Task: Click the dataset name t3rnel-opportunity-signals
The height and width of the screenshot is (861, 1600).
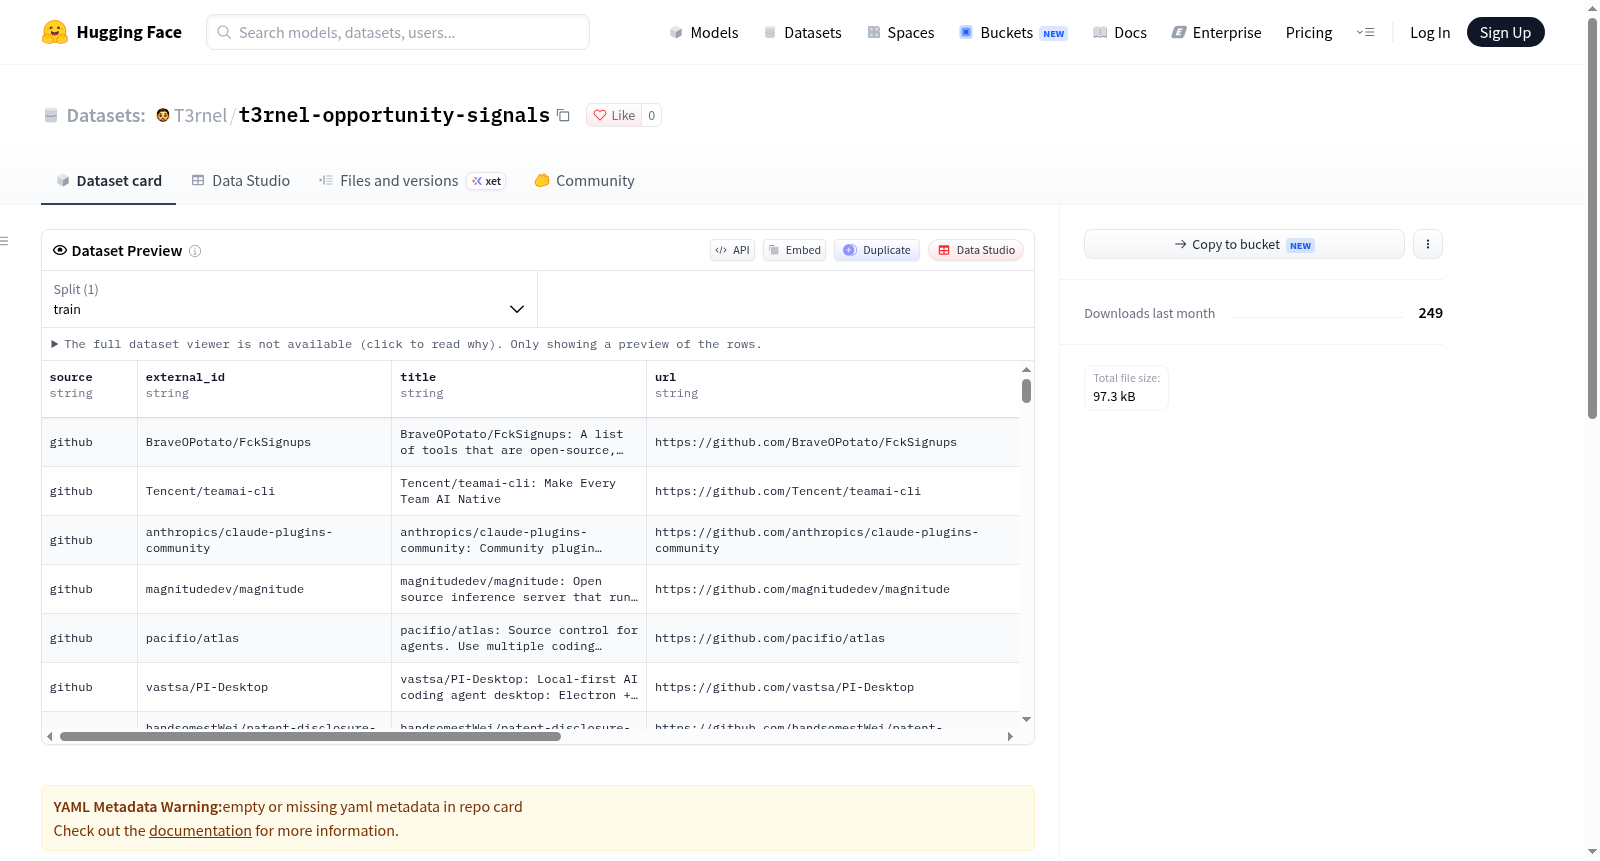Action: [x=394, y=115]
